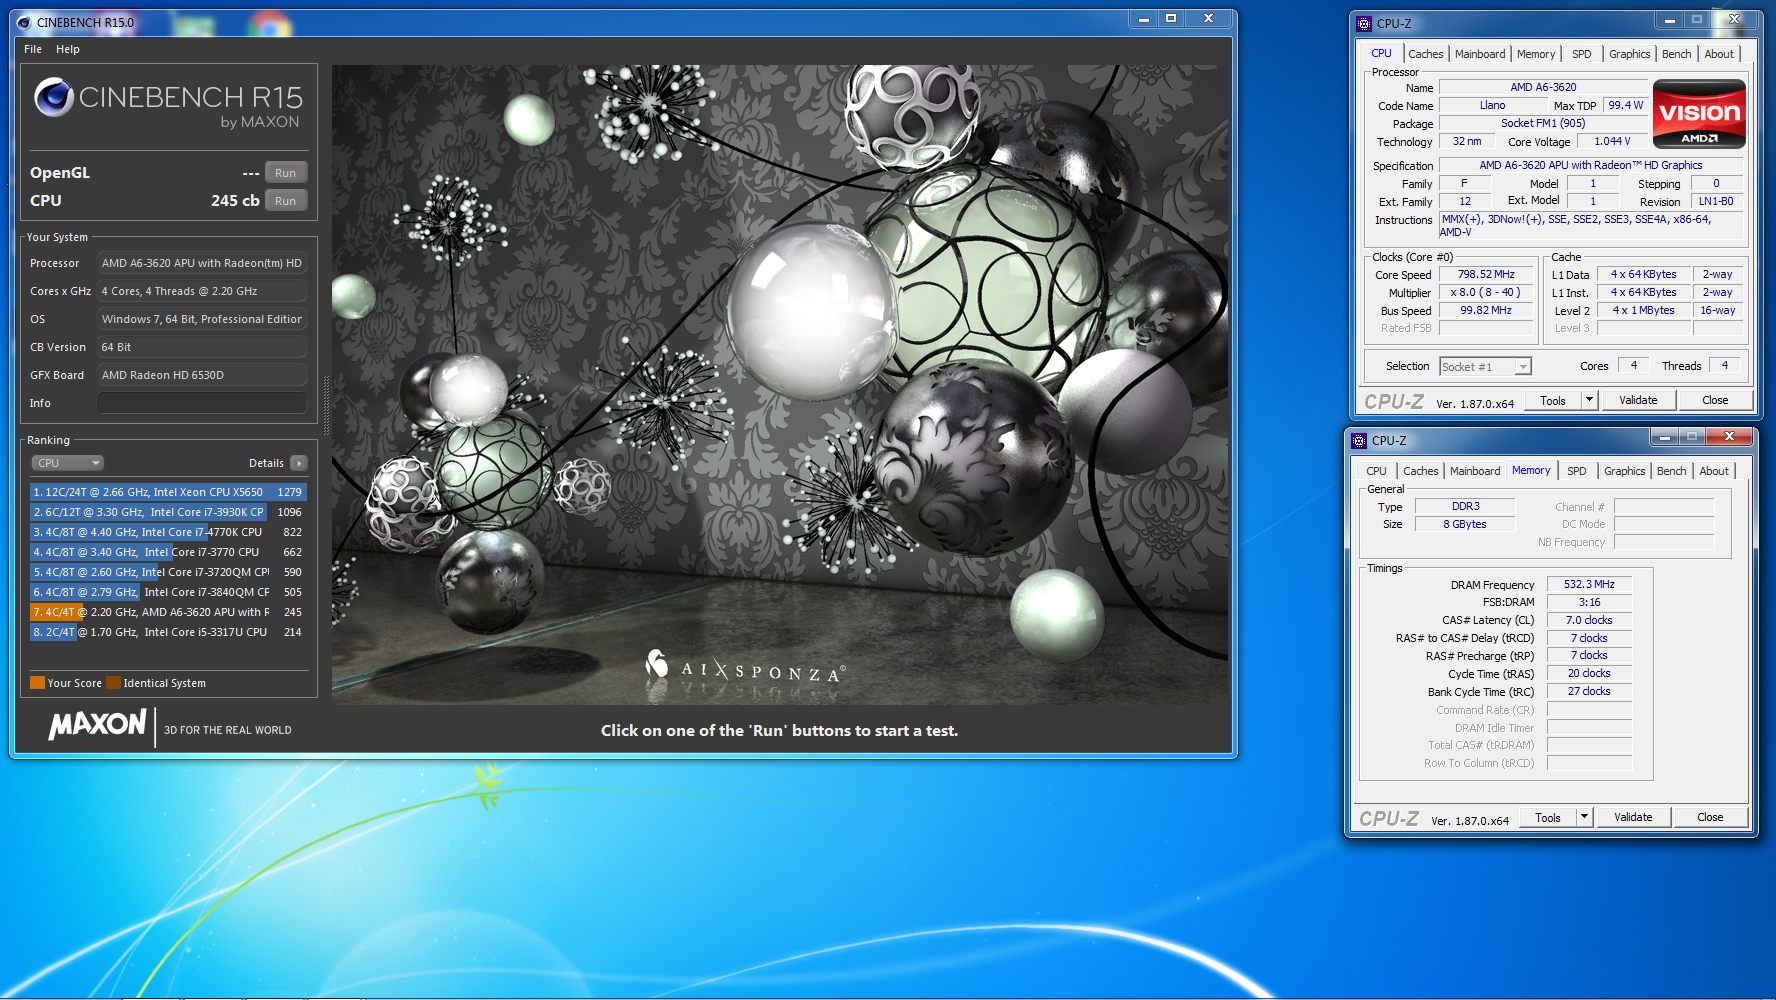1776x1000 pixels.
Task: Select ranking row Intel Core i7-3840QM
Action: (x=168, y=592)
